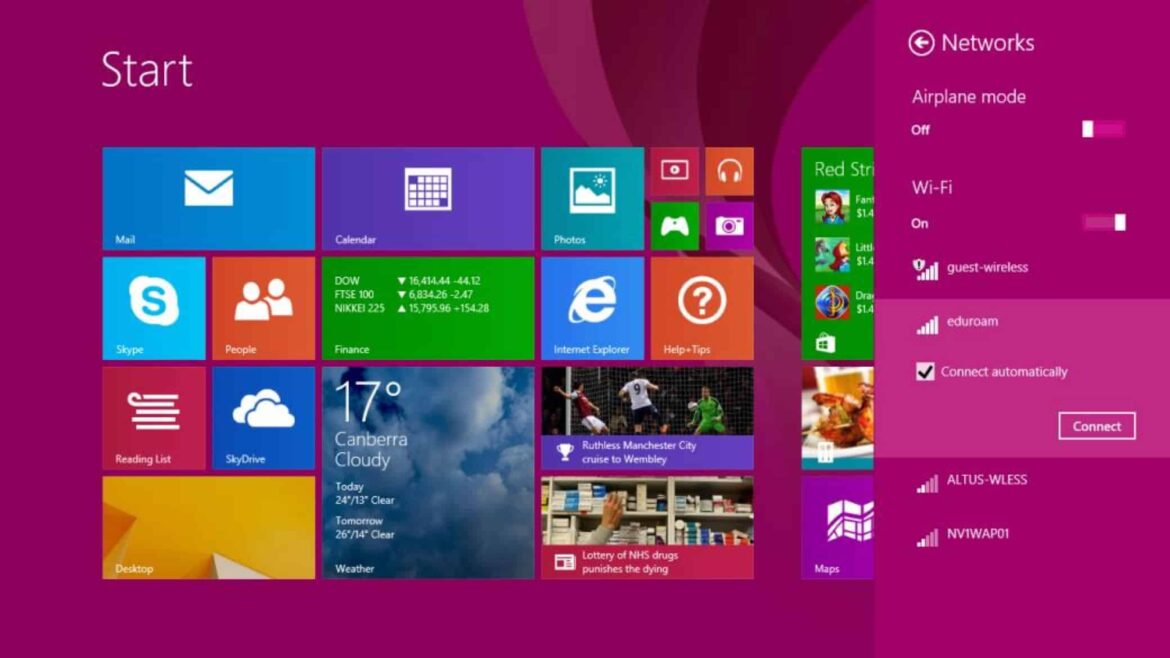Select the ALTUS-WLESS network

pyautogui.click(x=986, y=481)
